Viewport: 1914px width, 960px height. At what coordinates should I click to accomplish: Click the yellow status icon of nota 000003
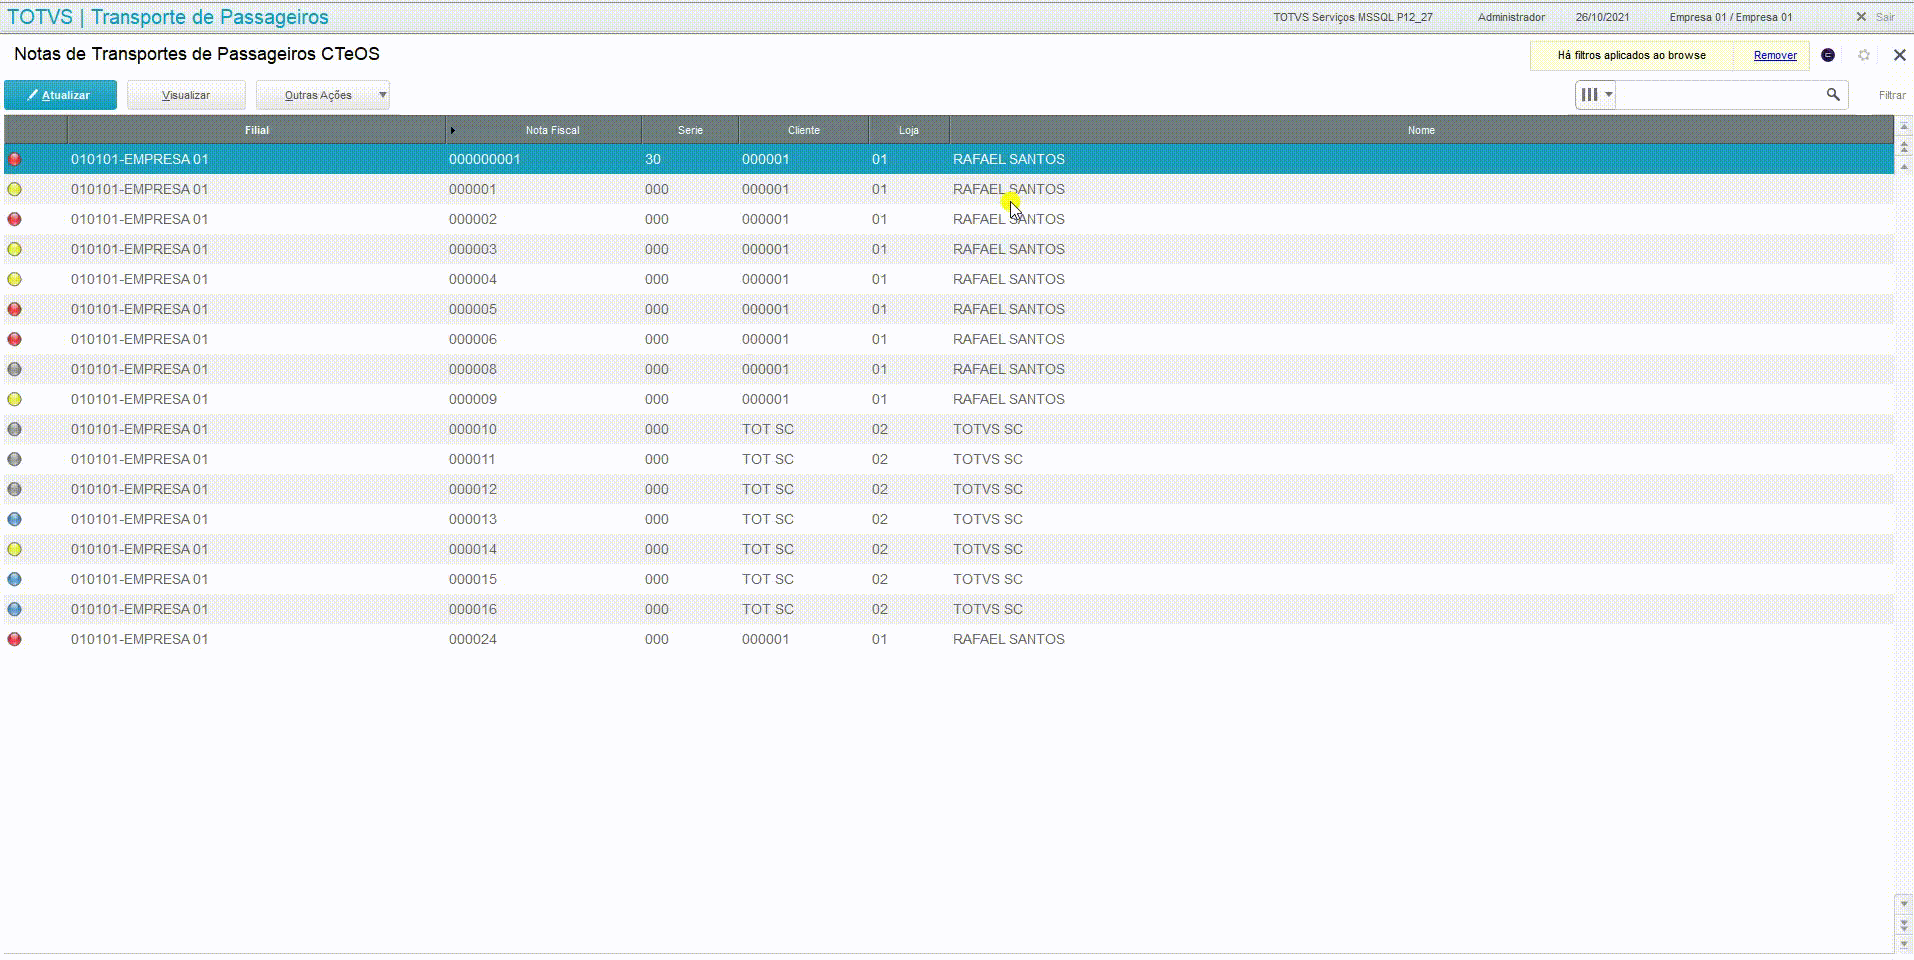point(14,249)
